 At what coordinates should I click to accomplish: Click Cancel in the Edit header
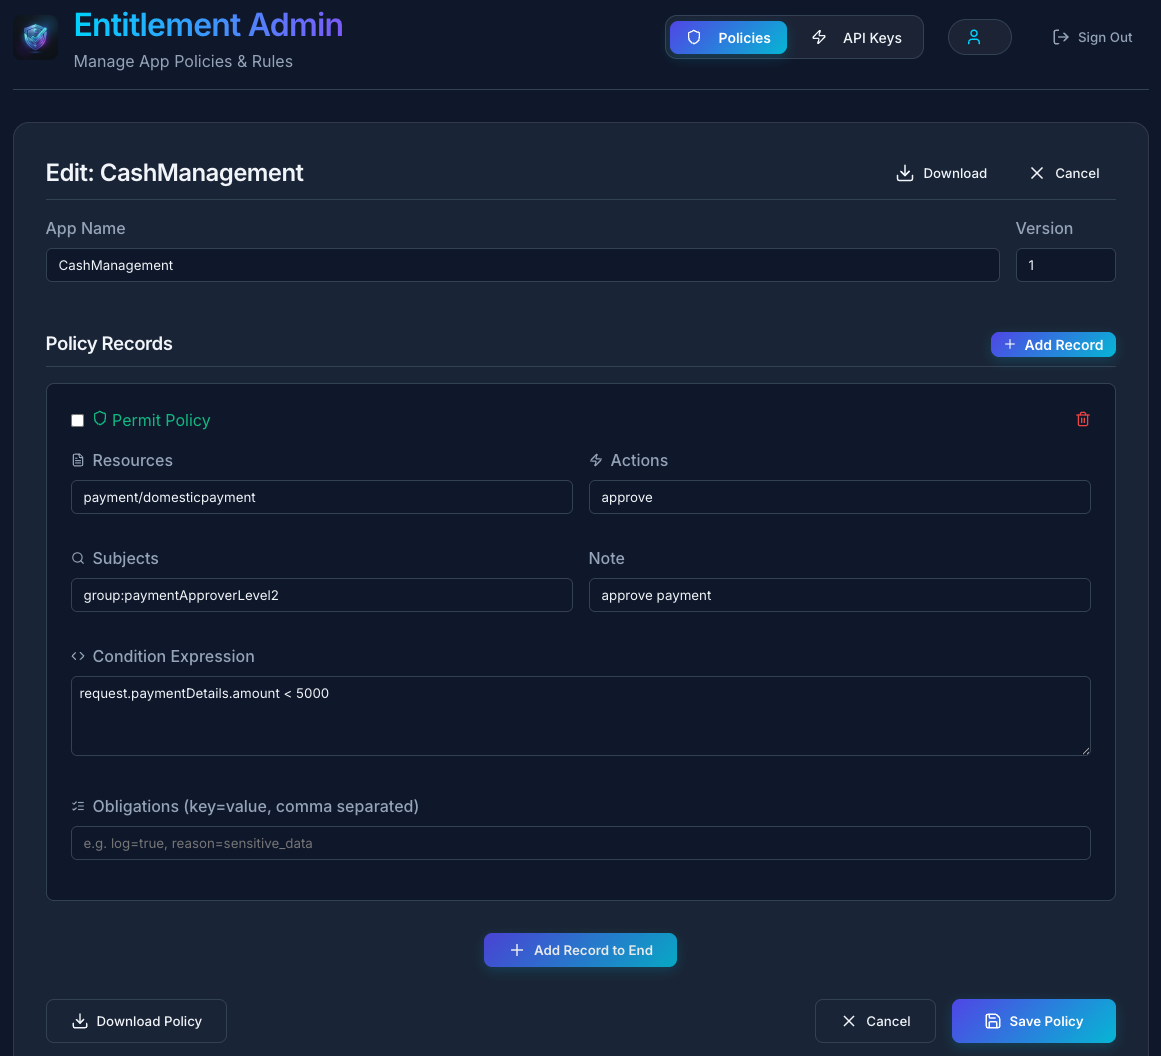[x=1064, y=173]
